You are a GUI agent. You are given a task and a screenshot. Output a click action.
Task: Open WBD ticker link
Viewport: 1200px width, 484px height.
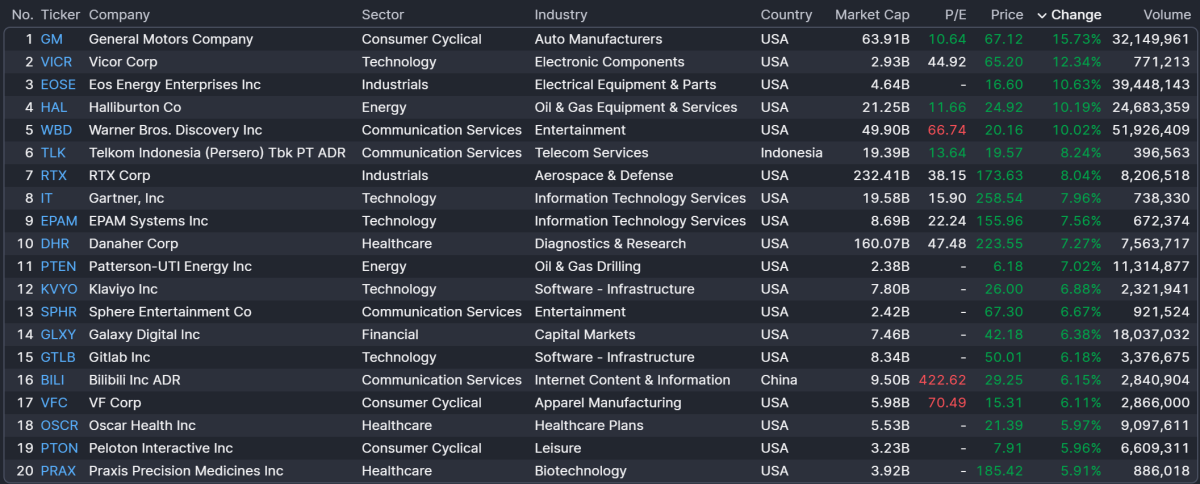click(56, 130)
